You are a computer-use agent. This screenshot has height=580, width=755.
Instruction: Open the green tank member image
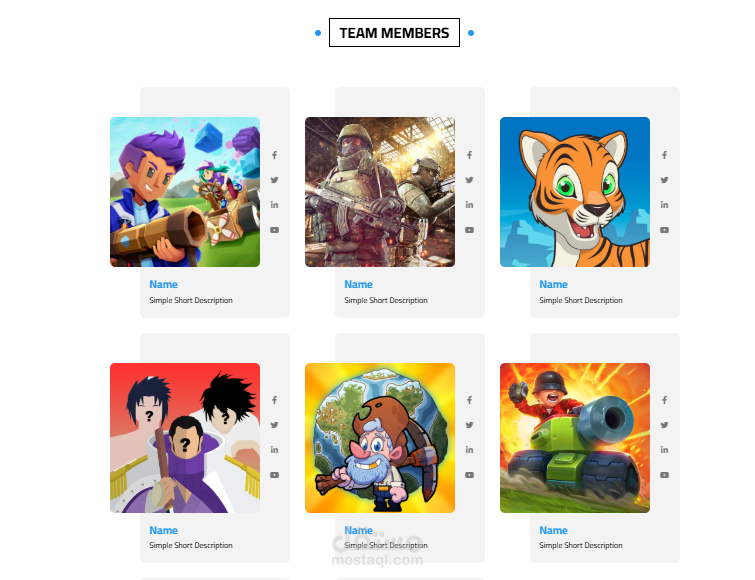tap(575, 438)
